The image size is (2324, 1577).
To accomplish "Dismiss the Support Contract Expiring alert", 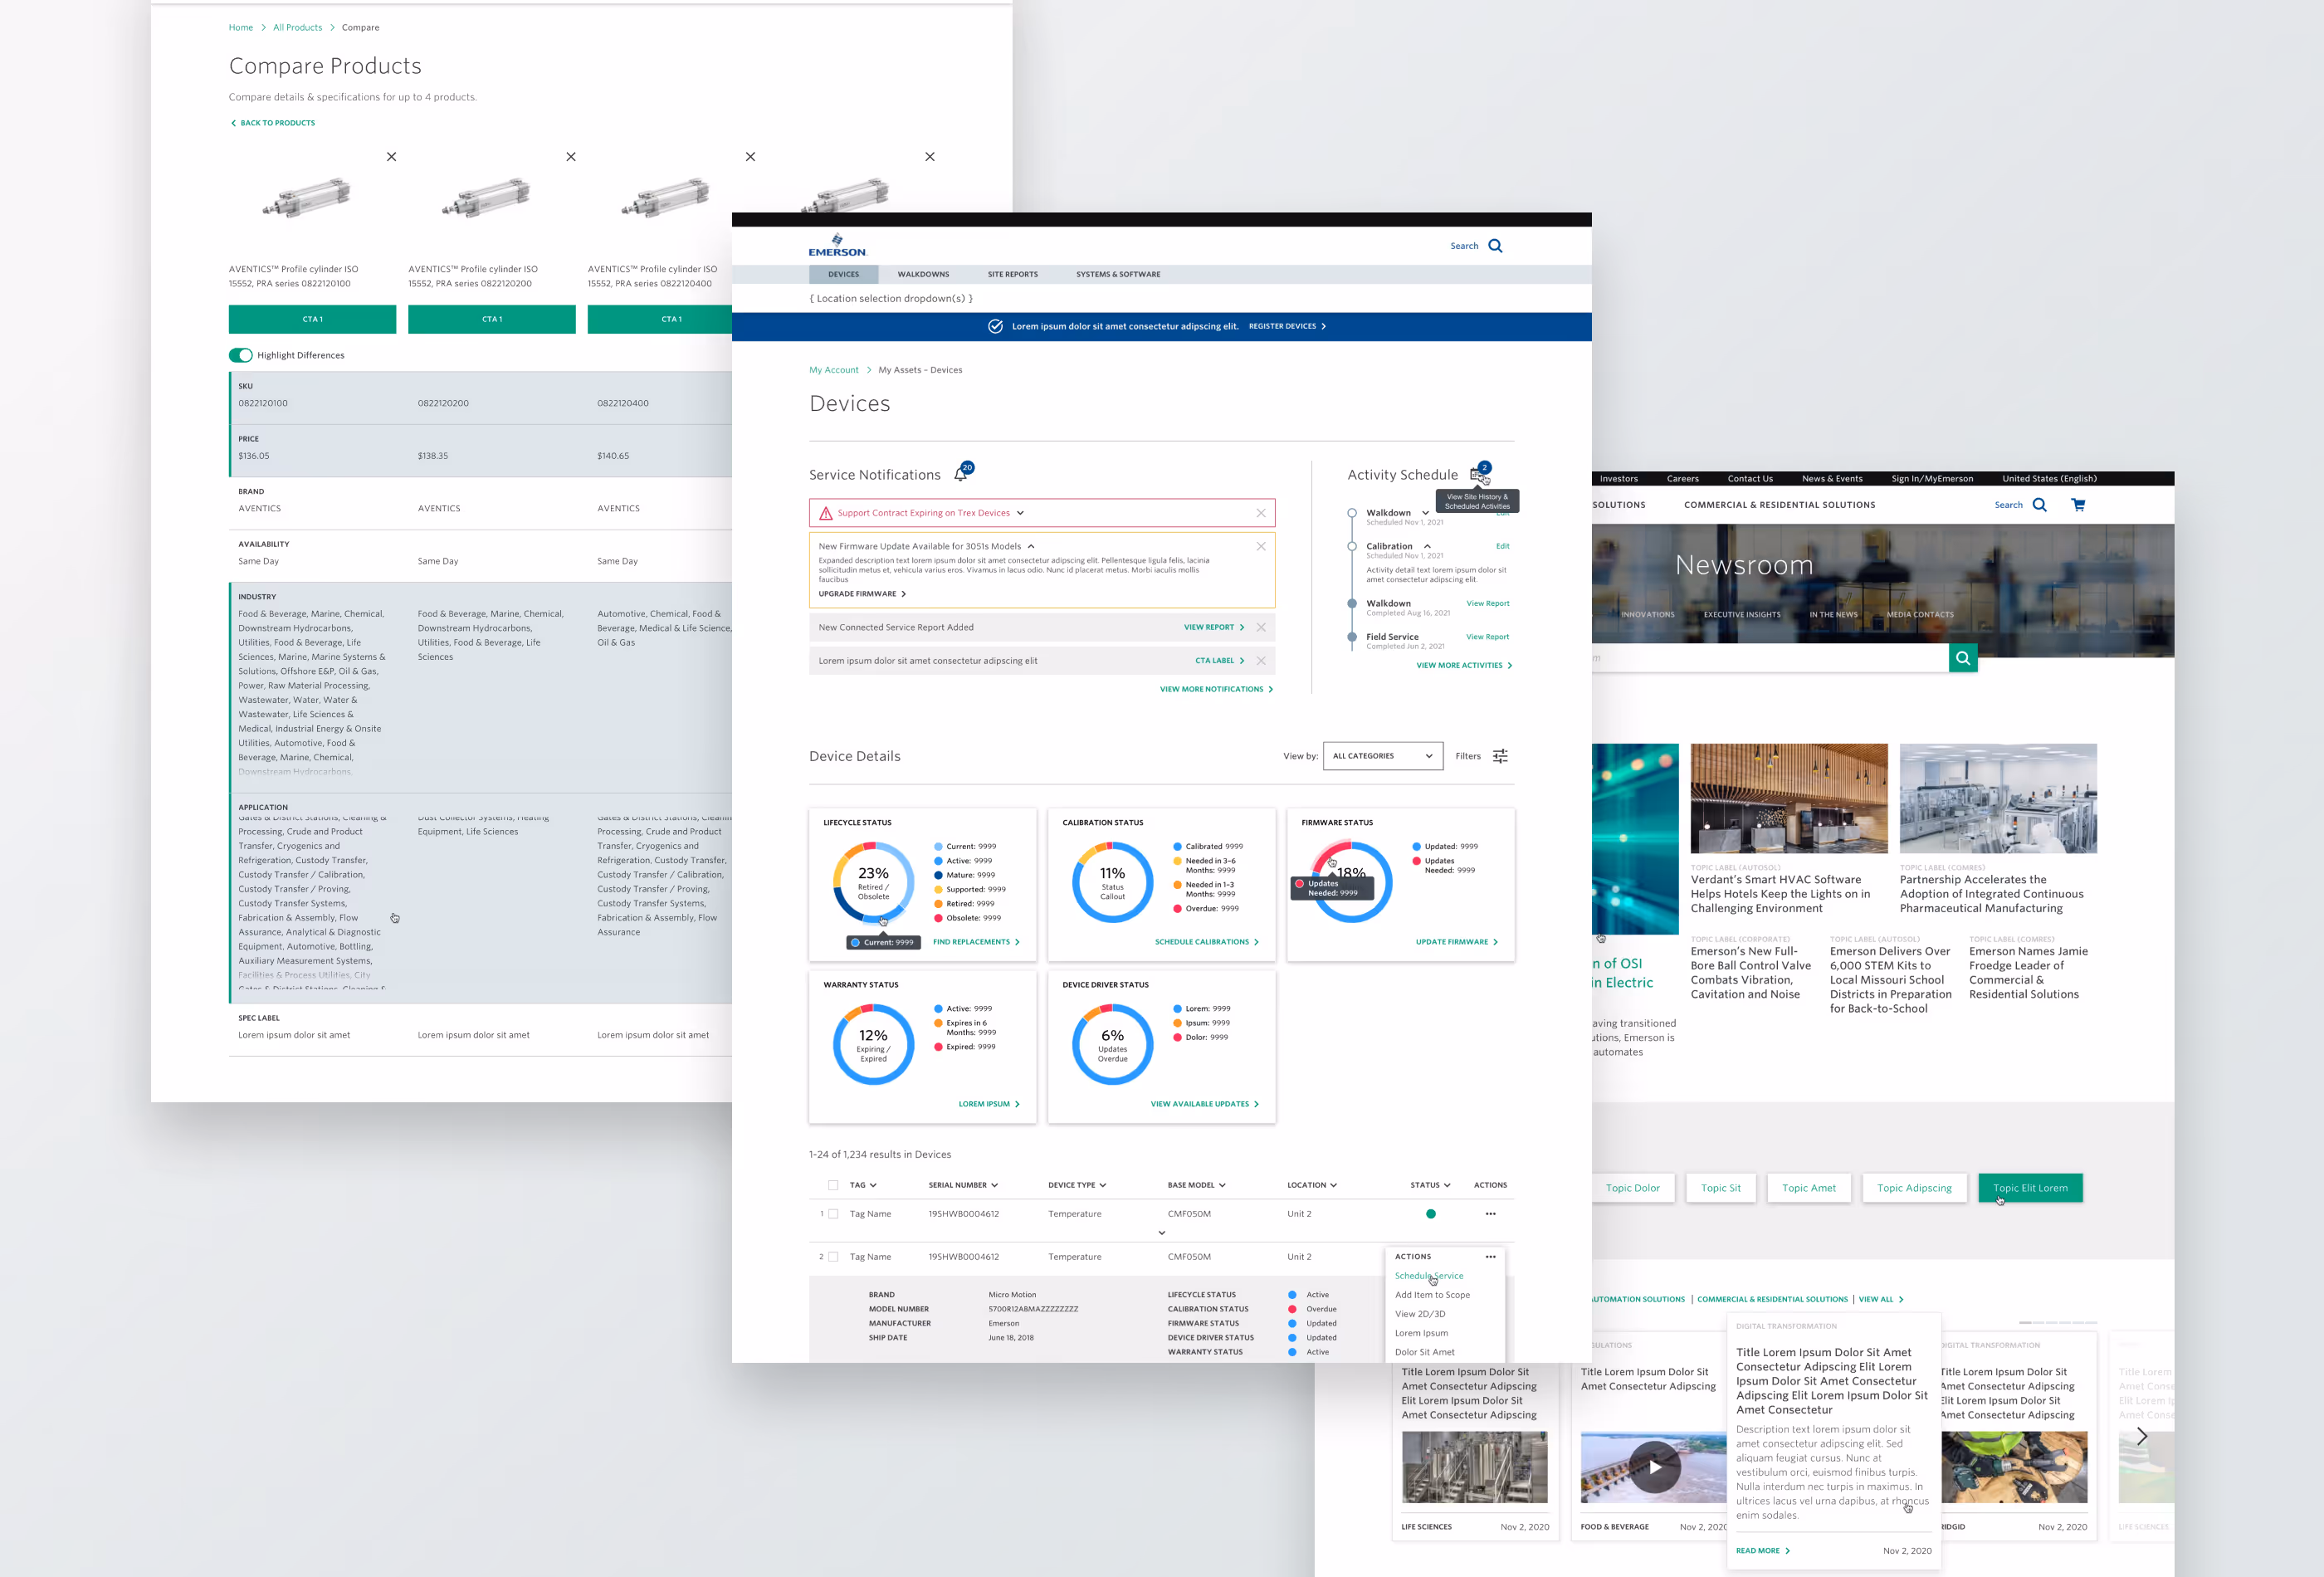I will (x=1260, y=513).
